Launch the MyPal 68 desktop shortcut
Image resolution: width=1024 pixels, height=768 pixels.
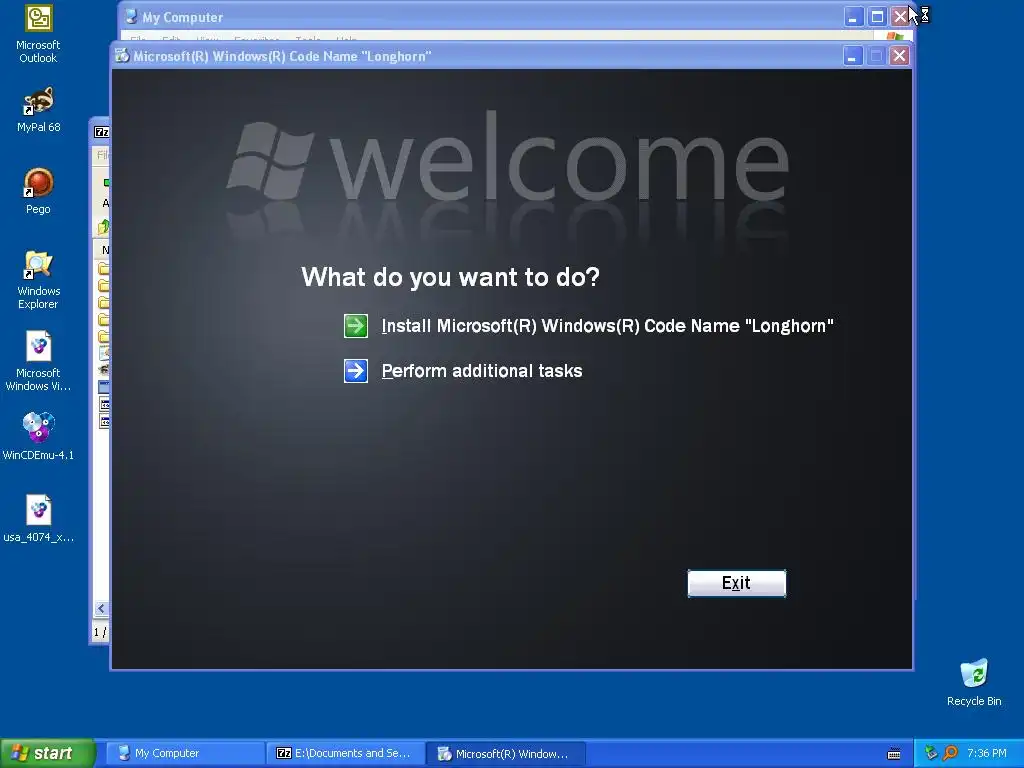pyautogui.click(x=39, y=110)
